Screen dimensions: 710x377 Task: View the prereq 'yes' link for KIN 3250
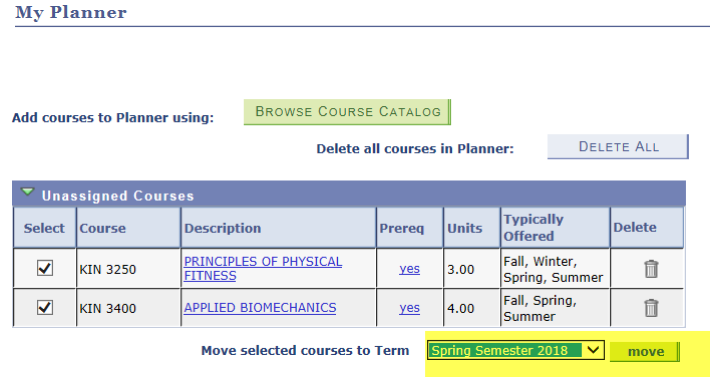pos(409,269)
